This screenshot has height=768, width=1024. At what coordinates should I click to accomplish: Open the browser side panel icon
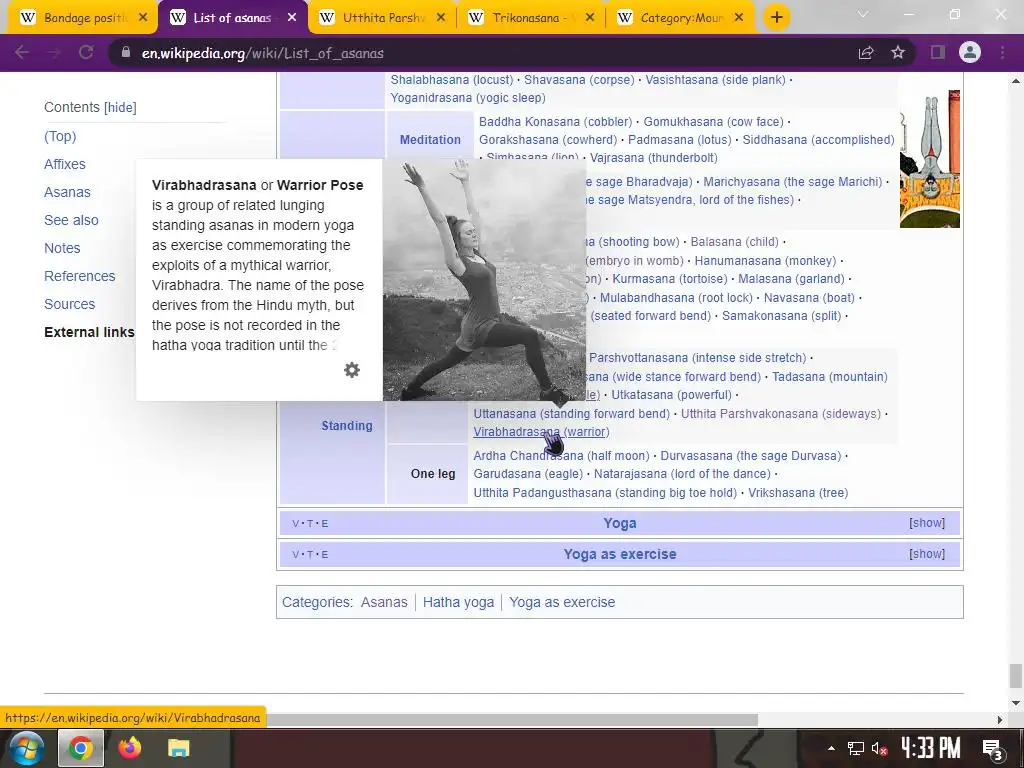938,53
